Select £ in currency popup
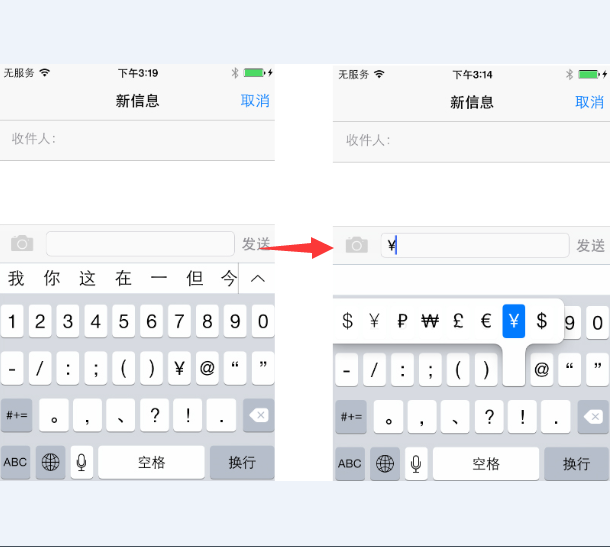 click(458, 321)
